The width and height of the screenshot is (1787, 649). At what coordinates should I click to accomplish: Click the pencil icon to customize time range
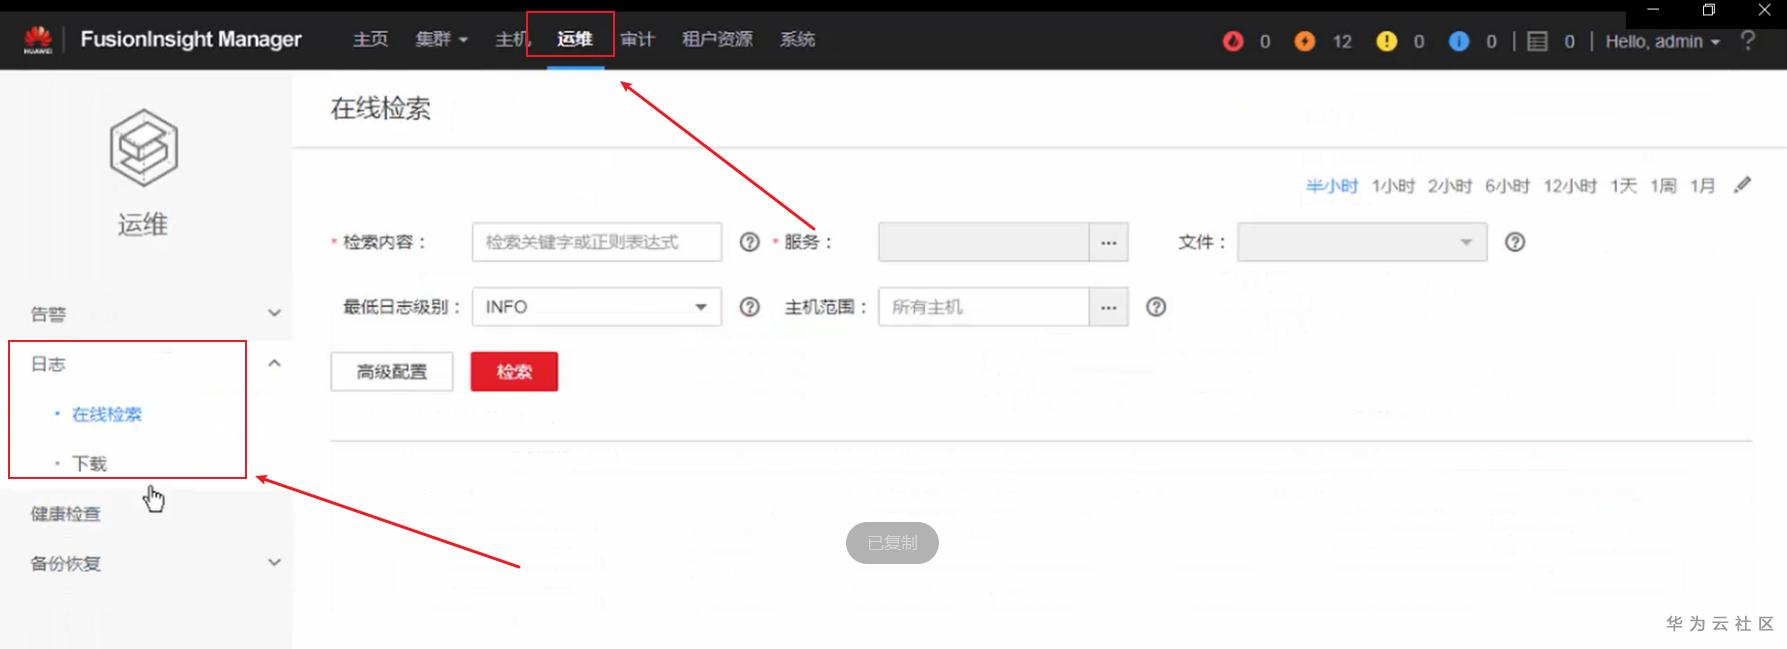click(1742, 185)
